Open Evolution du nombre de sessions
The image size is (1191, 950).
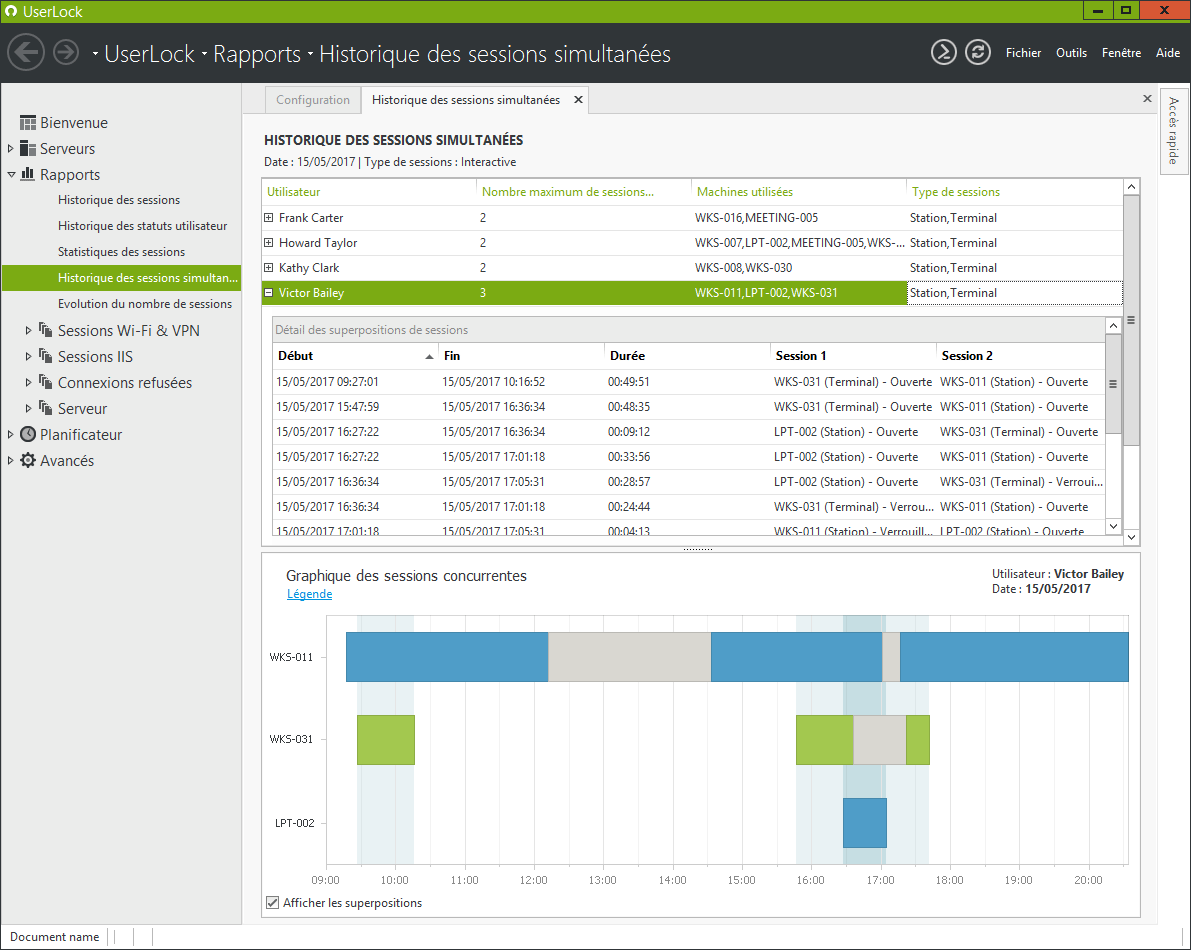click(145, 303)
